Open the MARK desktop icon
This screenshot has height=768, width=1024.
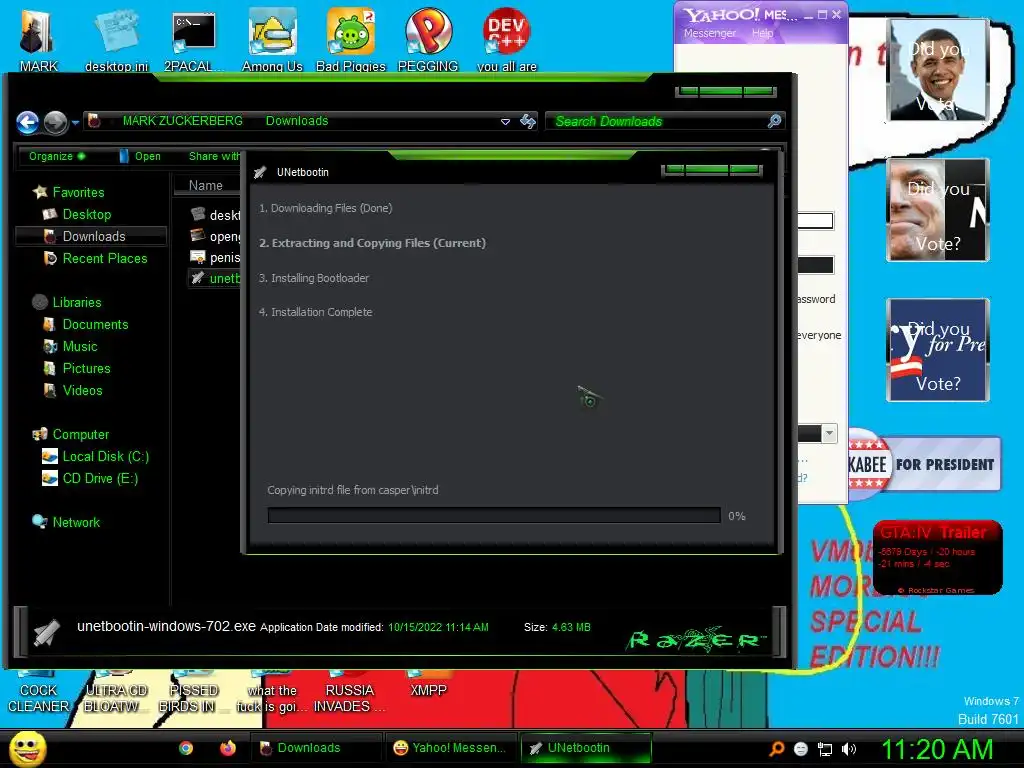(x=37, y=39)
